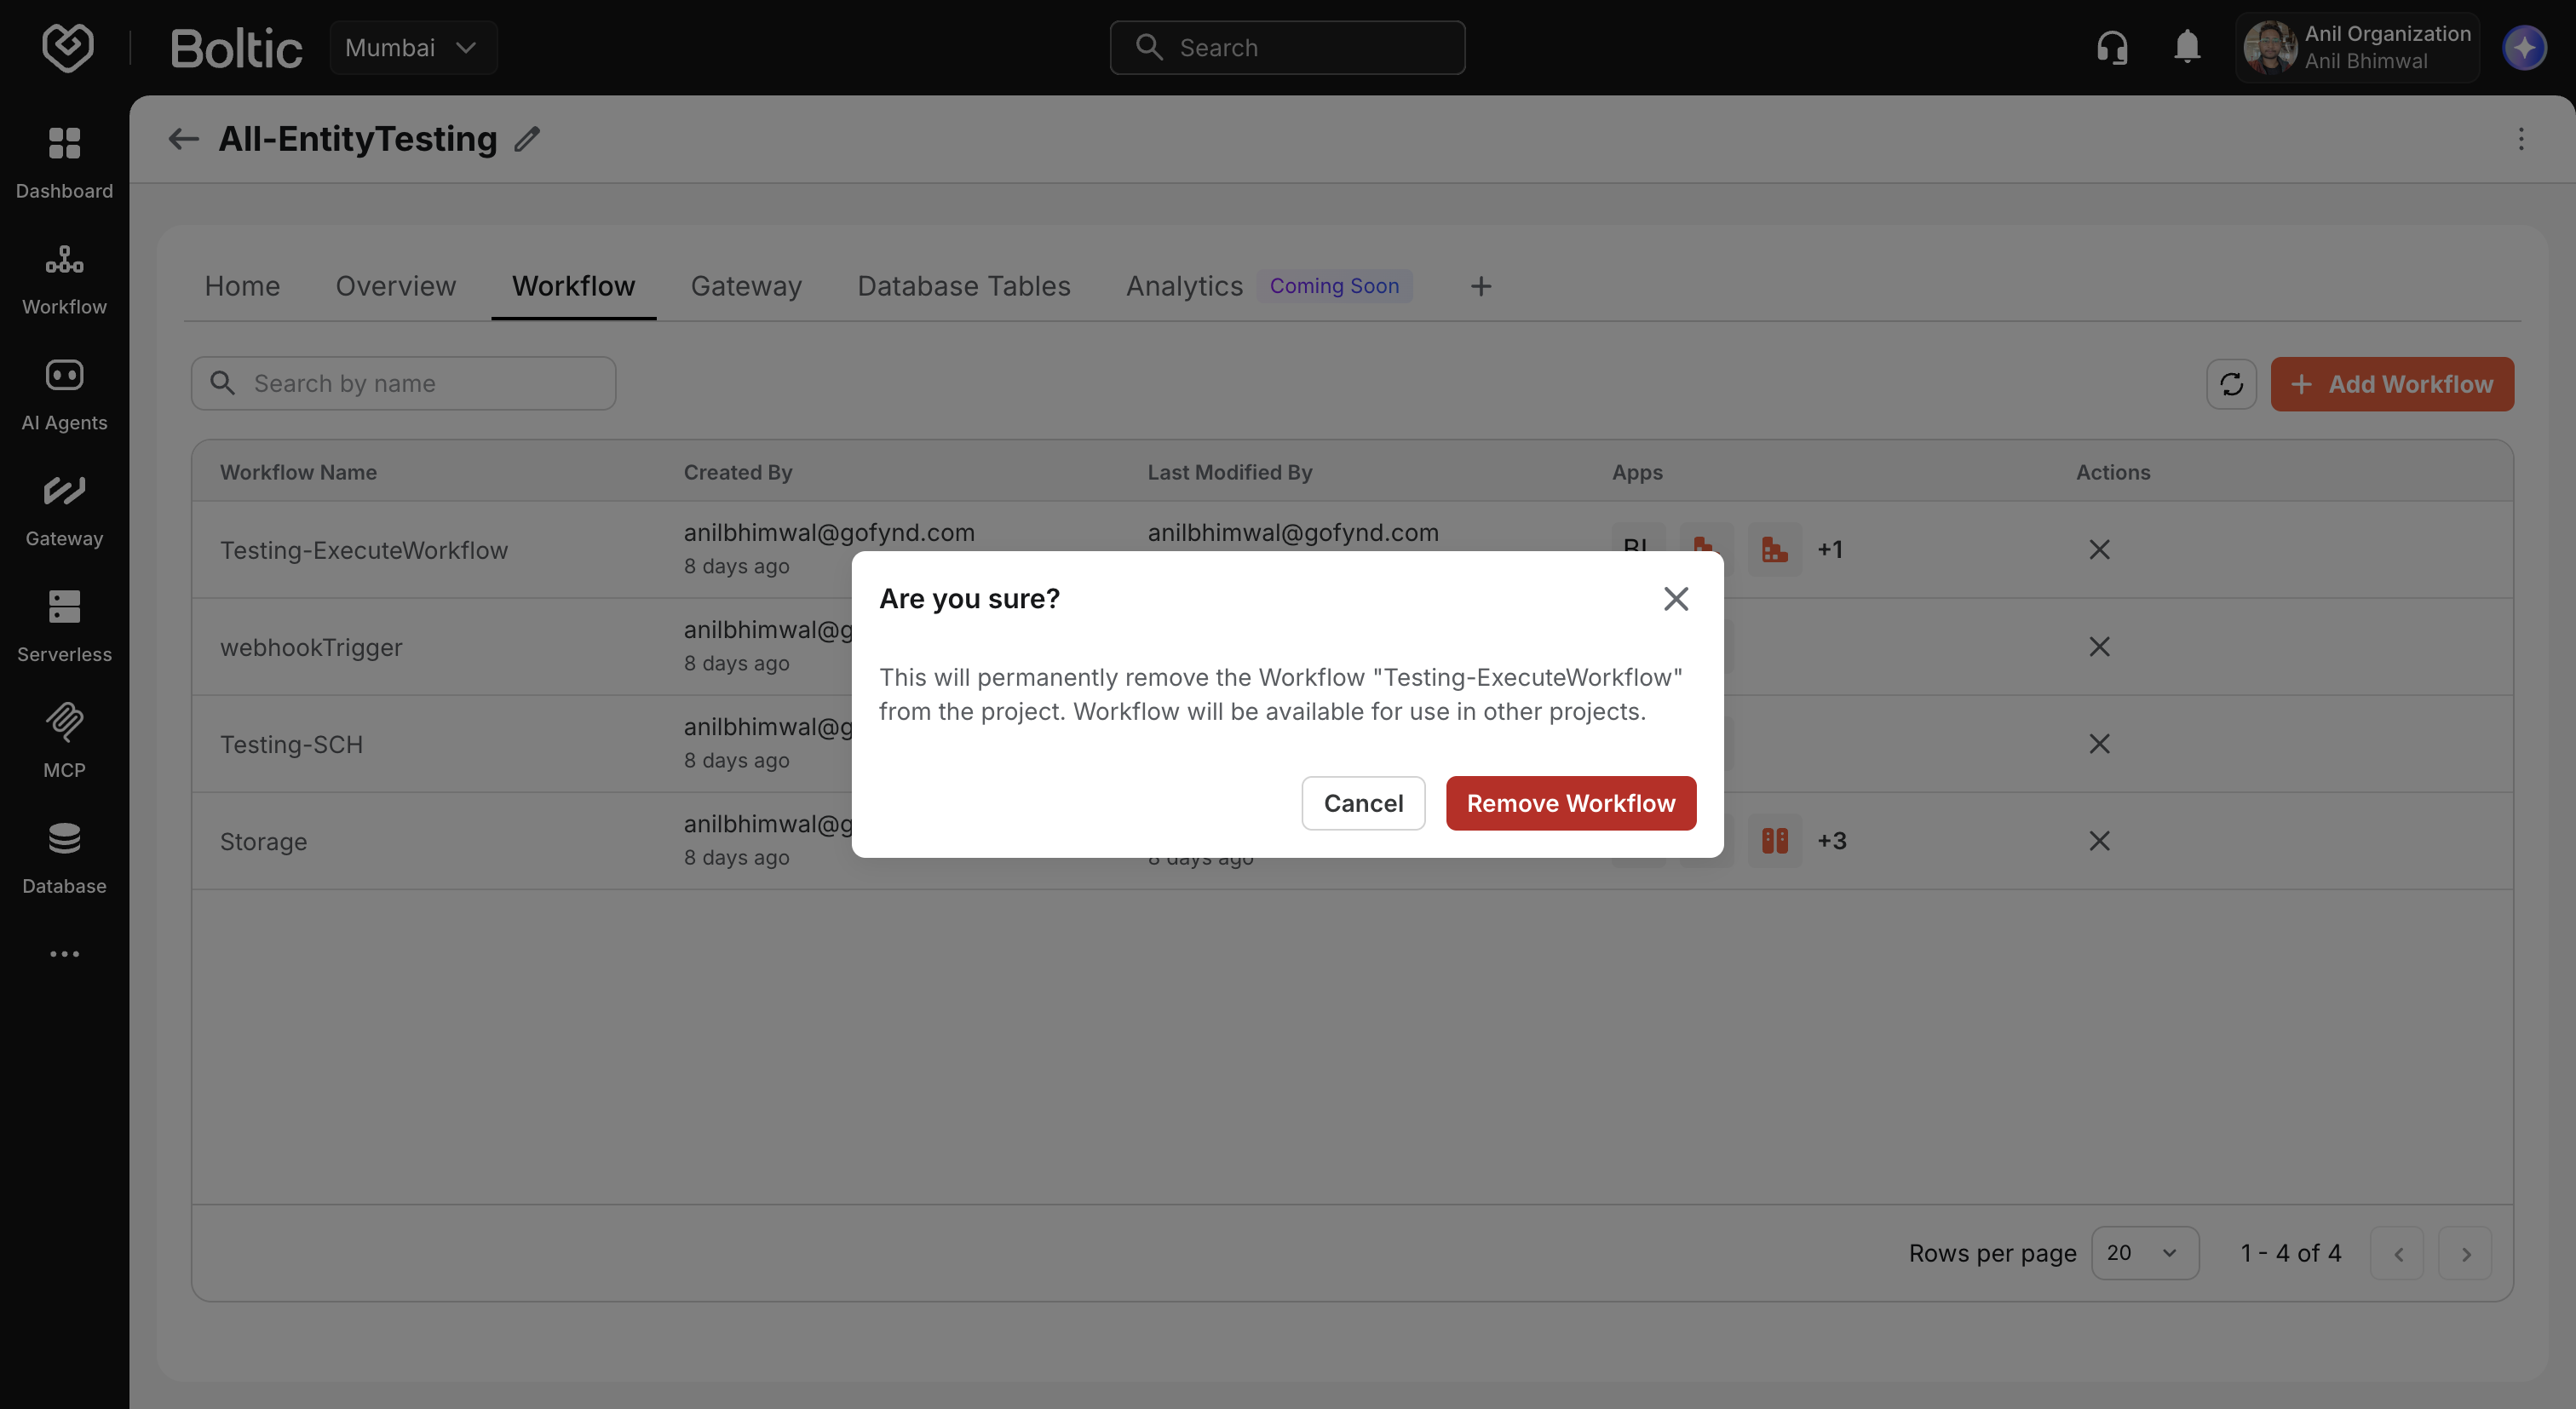Image resolution: width=2576 pixels, height=1409 pixels.
Task: Click the app icon beside +3
Action: point(1774,840)
